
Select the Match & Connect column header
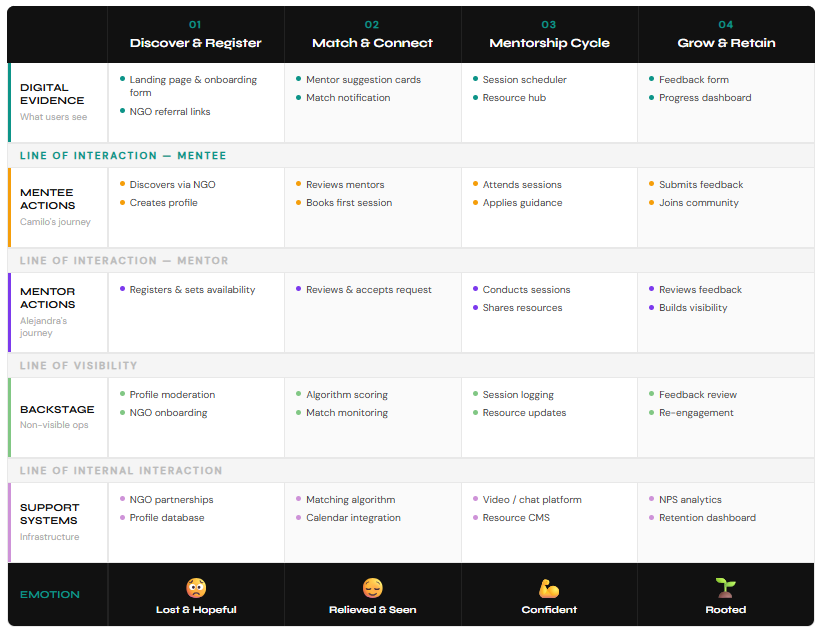coord(372,35)
